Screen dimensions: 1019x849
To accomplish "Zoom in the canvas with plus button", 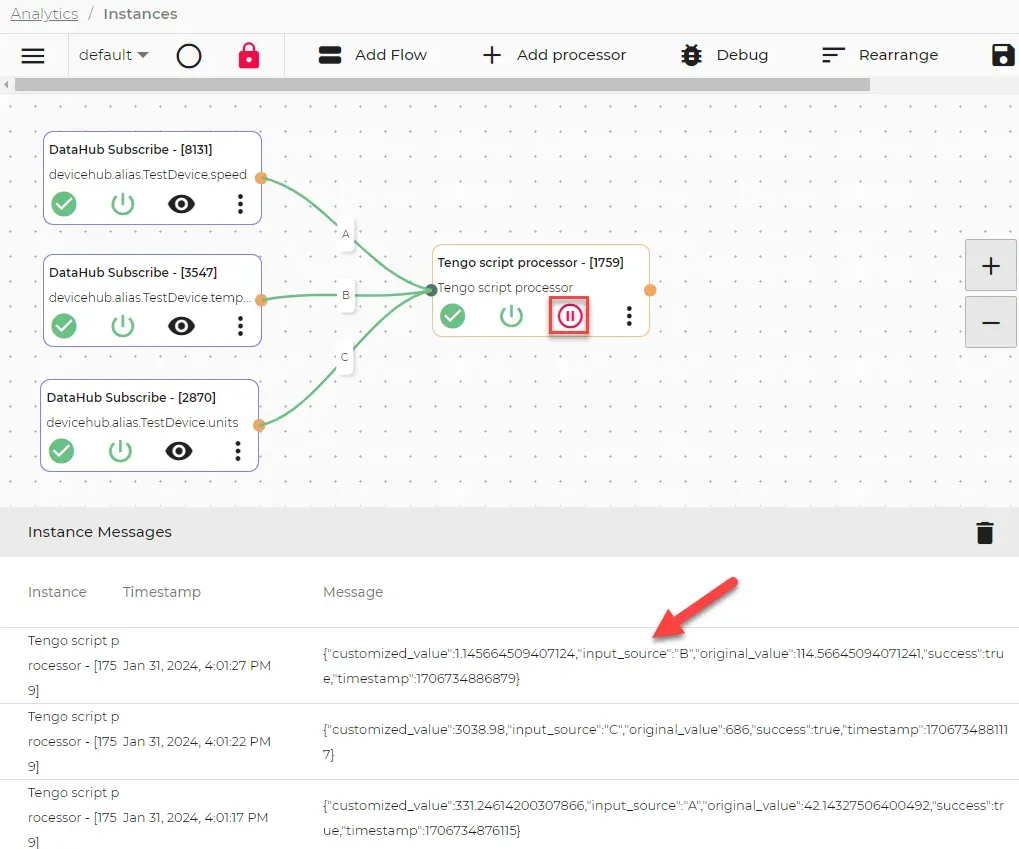I will tap(990, 265).
